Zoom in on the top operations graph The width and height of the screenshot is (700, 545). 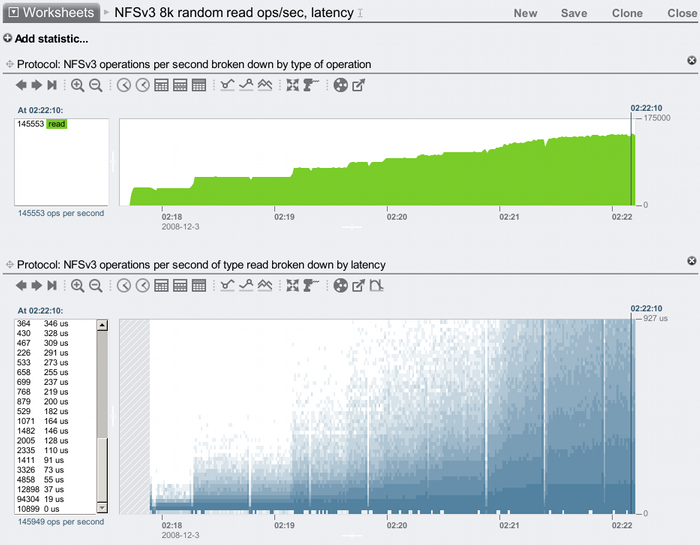tap(78, 86)
